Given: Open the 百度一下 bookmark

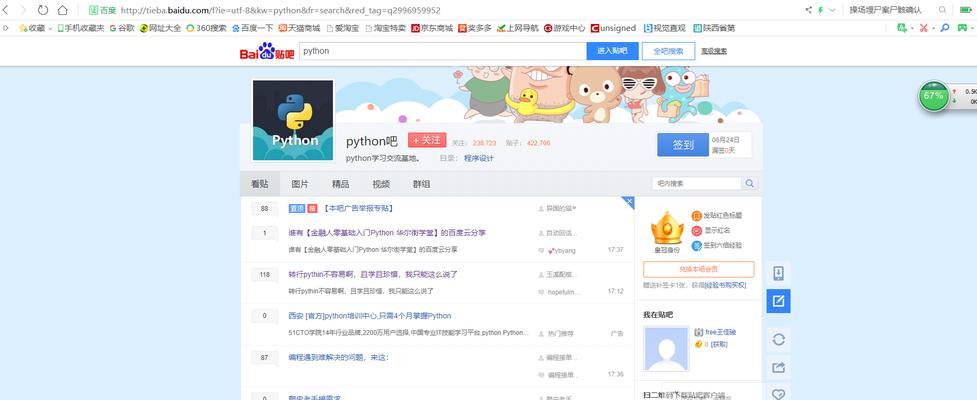Looking at the screenshot, I should coord(252,28).
